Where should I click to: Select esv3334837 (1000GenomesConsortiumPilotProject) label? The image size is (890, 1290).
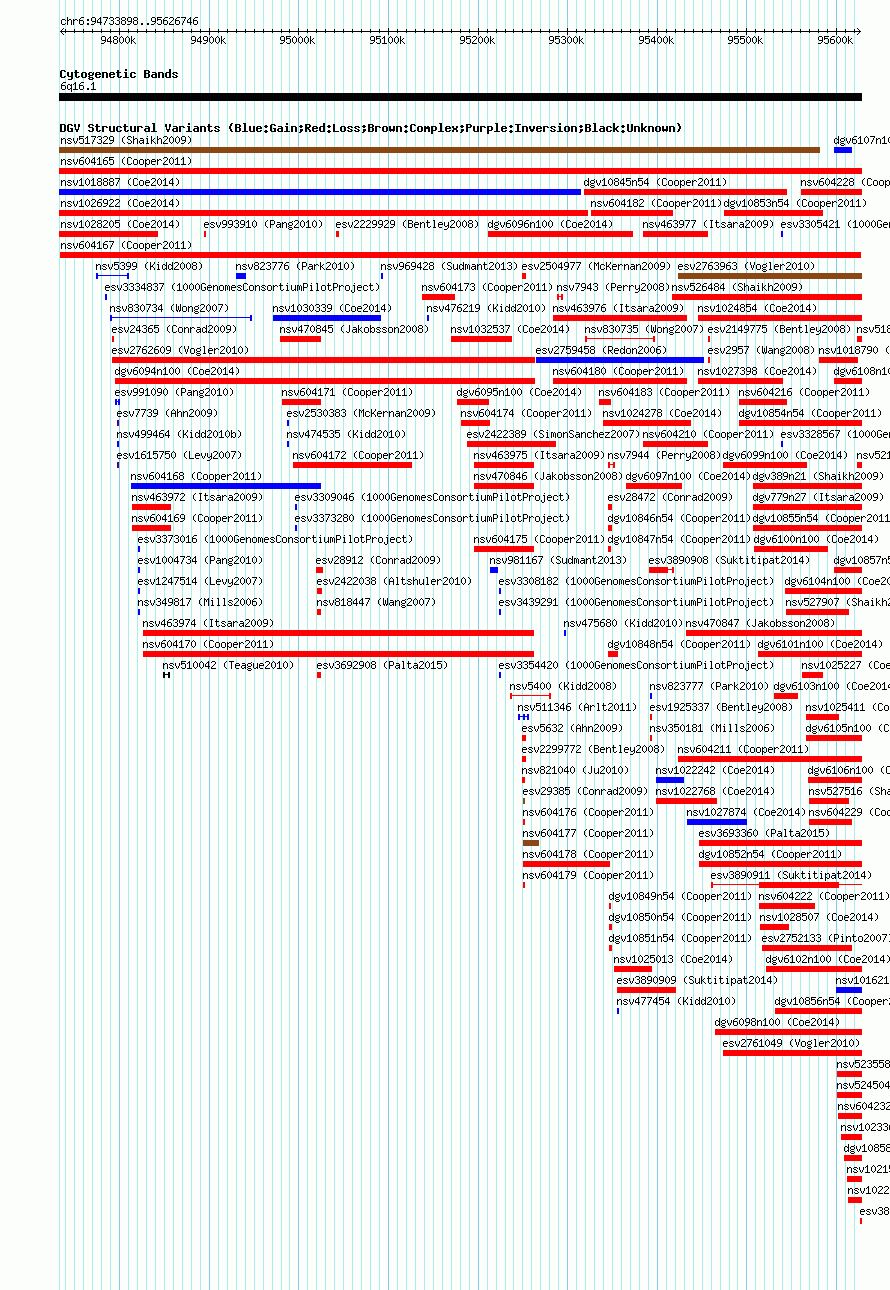coord(243,287)
